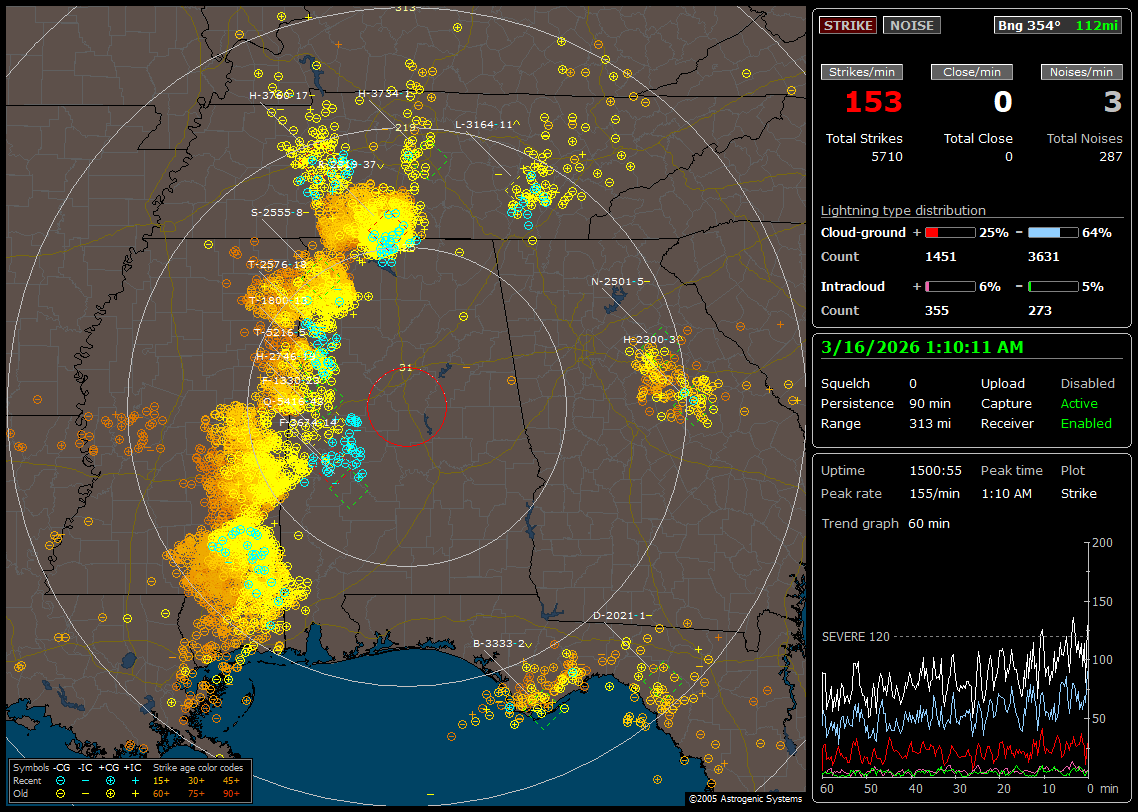1138x812 pixels.
Task: Click the old -IC dash symbol in legend
Action: (85, 793)
